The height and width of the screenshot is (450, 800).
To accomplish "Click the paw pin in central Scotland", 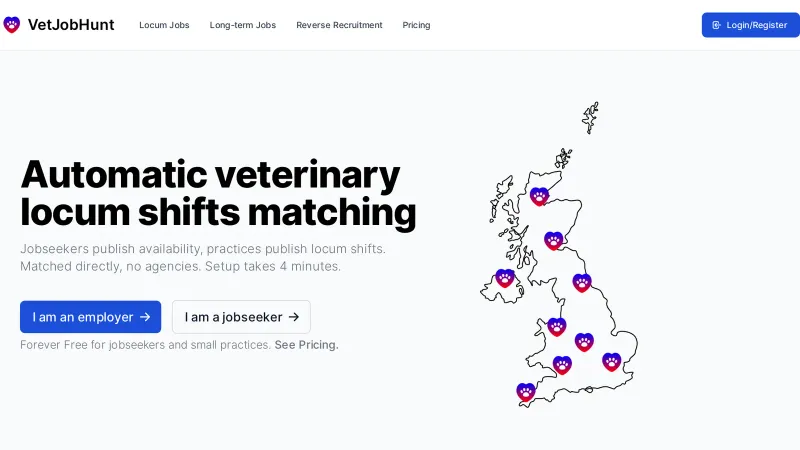I will (554, 240).
